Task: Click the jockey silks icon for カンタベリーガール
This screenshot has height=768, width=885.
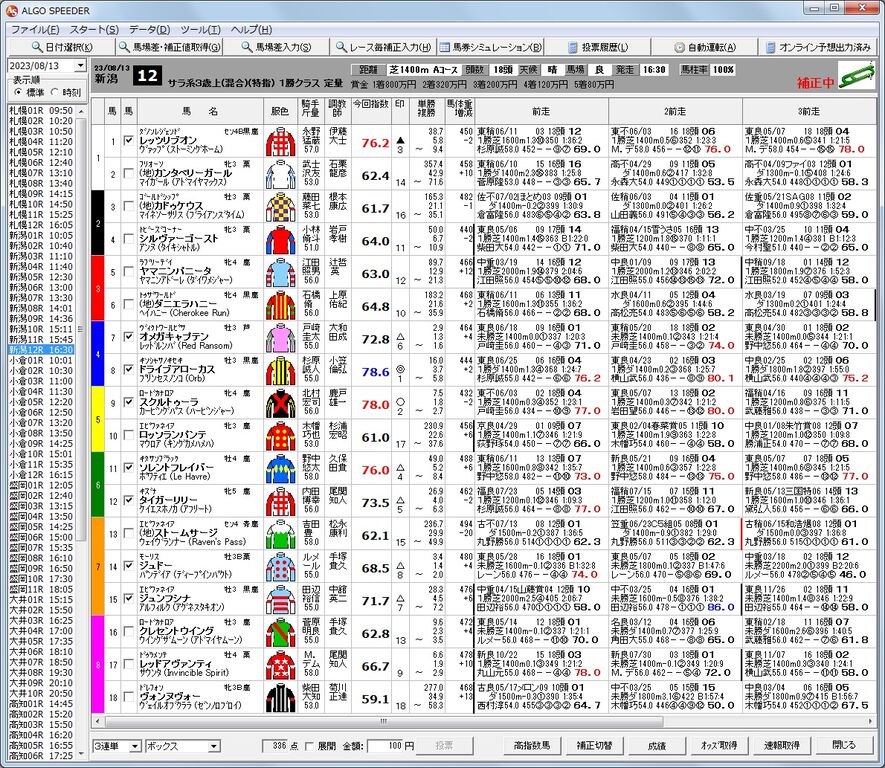Action: tap(280, 174)
